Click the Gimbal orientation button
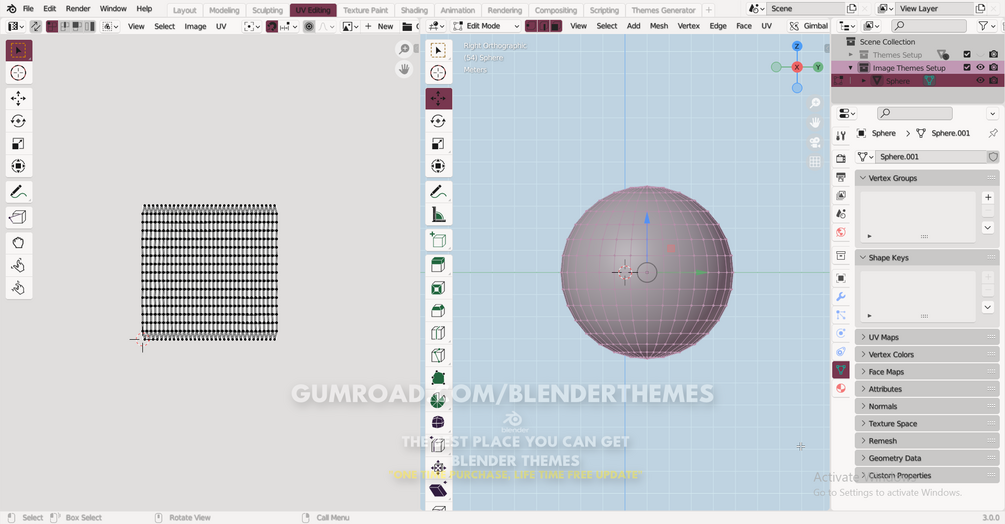 808,26
